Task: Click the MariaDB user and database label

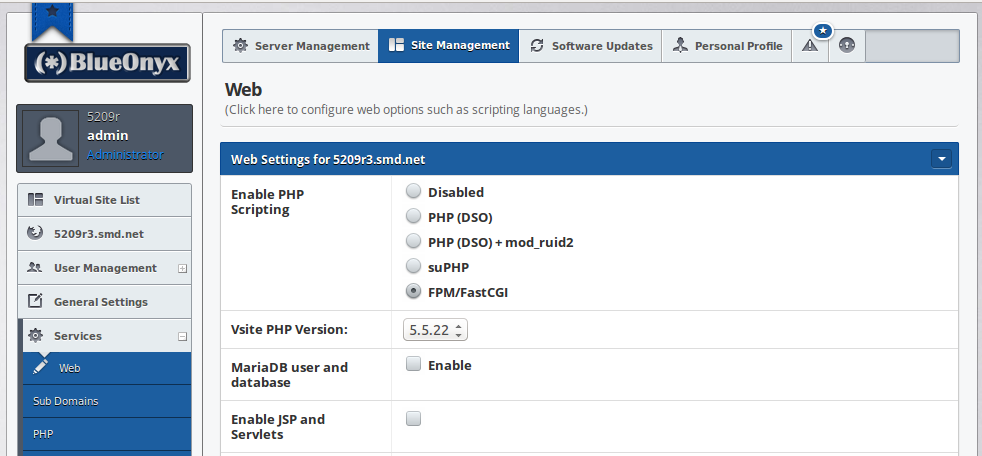Action: pos(289,375)
